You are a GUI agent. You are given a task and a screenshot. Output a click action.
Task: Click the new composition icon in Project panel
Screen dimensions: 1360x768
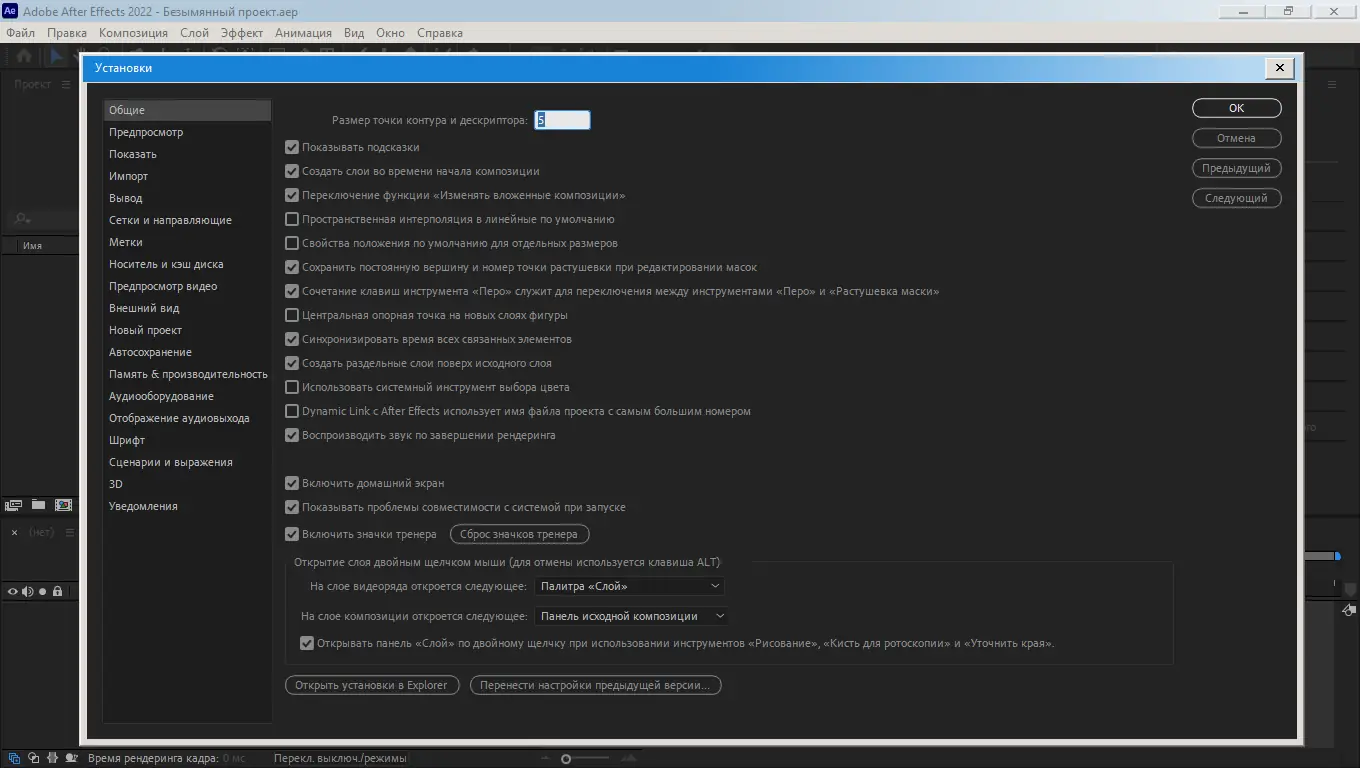[63, 505]
